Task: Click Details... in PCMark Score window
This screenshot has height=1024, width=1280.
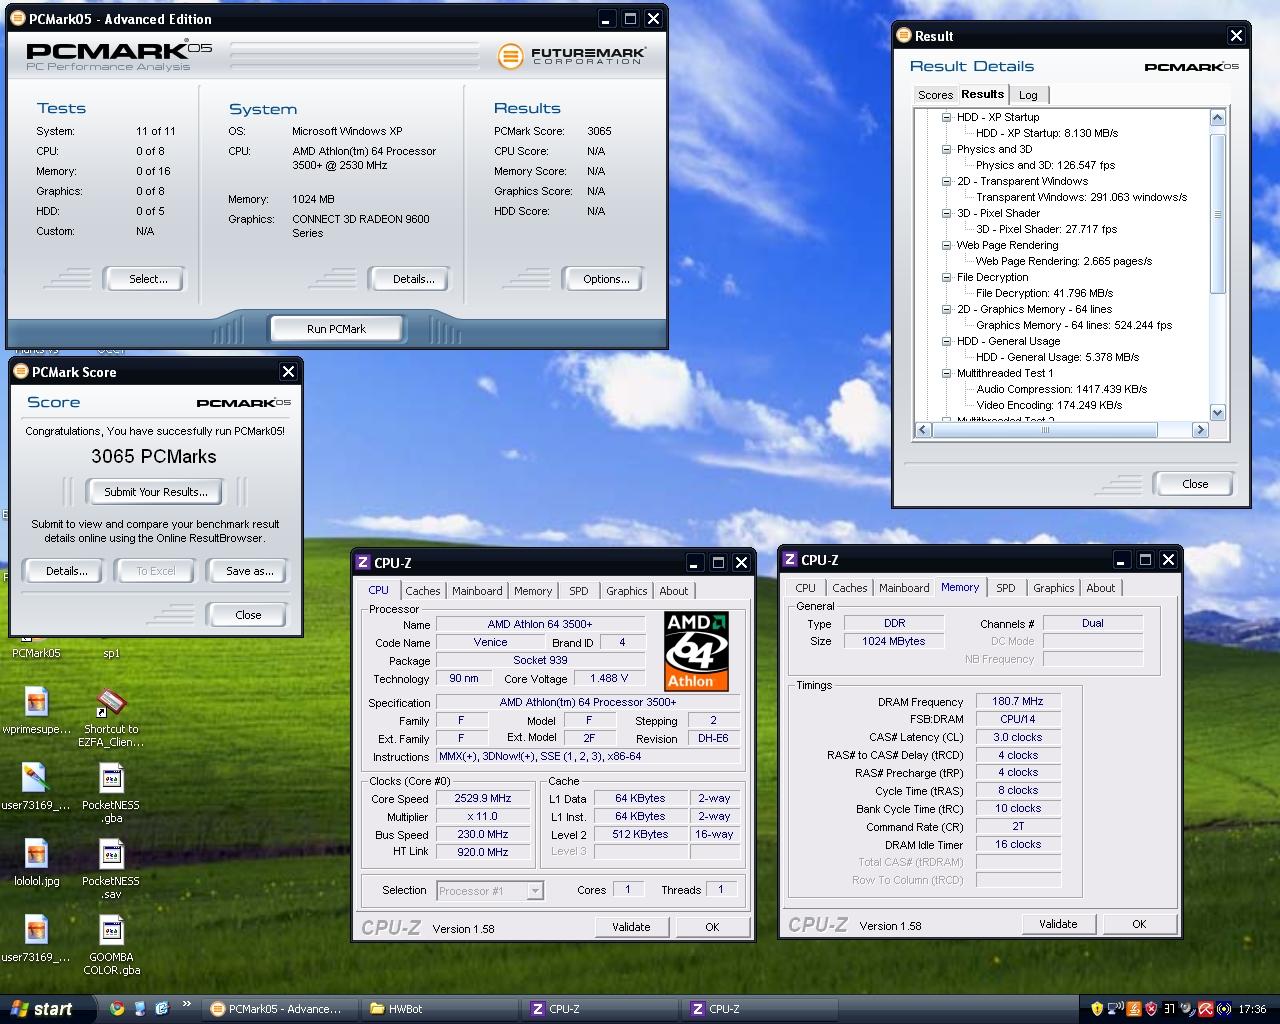Action: pos(66,571)
